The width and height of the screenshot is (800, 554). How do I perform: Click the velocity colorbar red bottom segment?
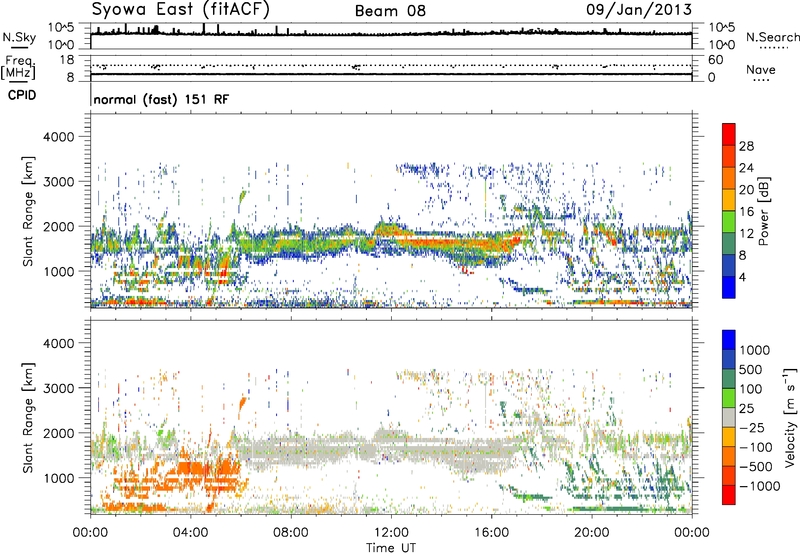click(729, 495)
